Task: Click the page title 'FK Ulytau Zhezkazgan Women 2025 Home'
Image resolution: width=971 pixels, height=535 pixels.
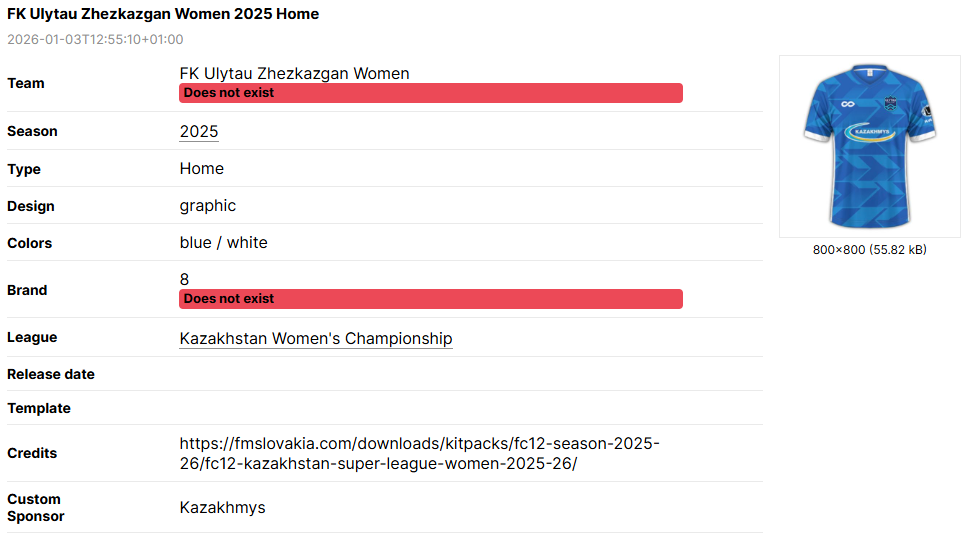Action: click(163, 14)
